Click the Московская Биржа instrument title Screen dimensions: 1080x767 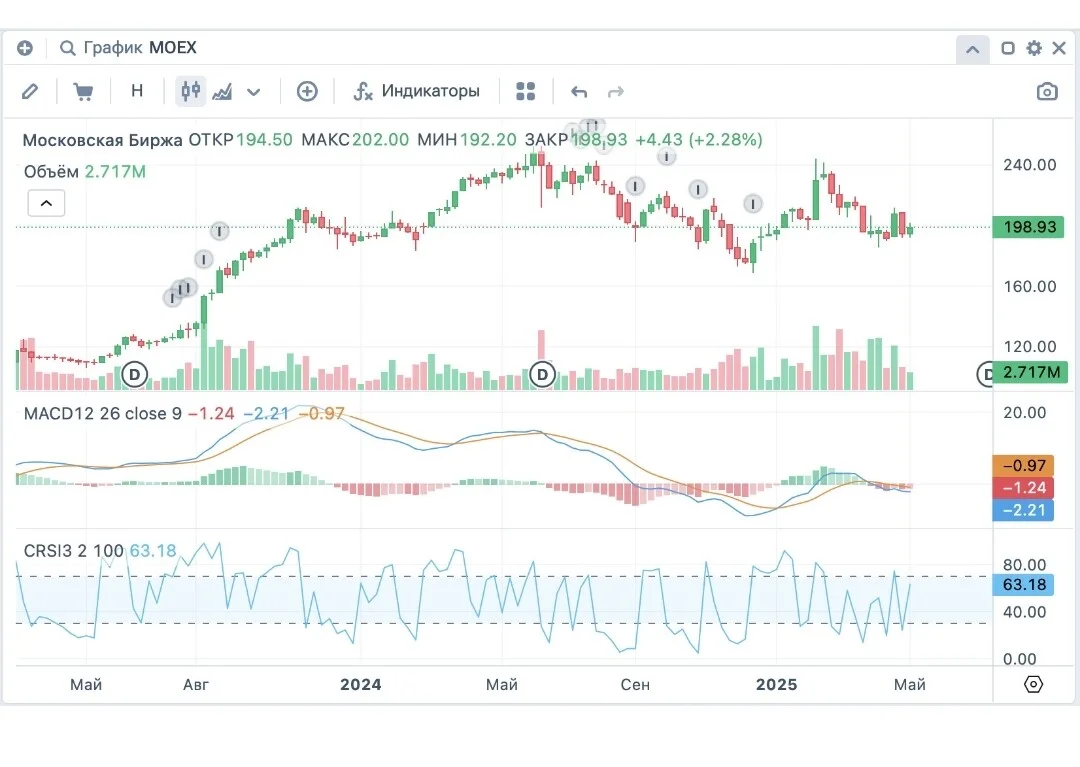(x=103, y=140)
